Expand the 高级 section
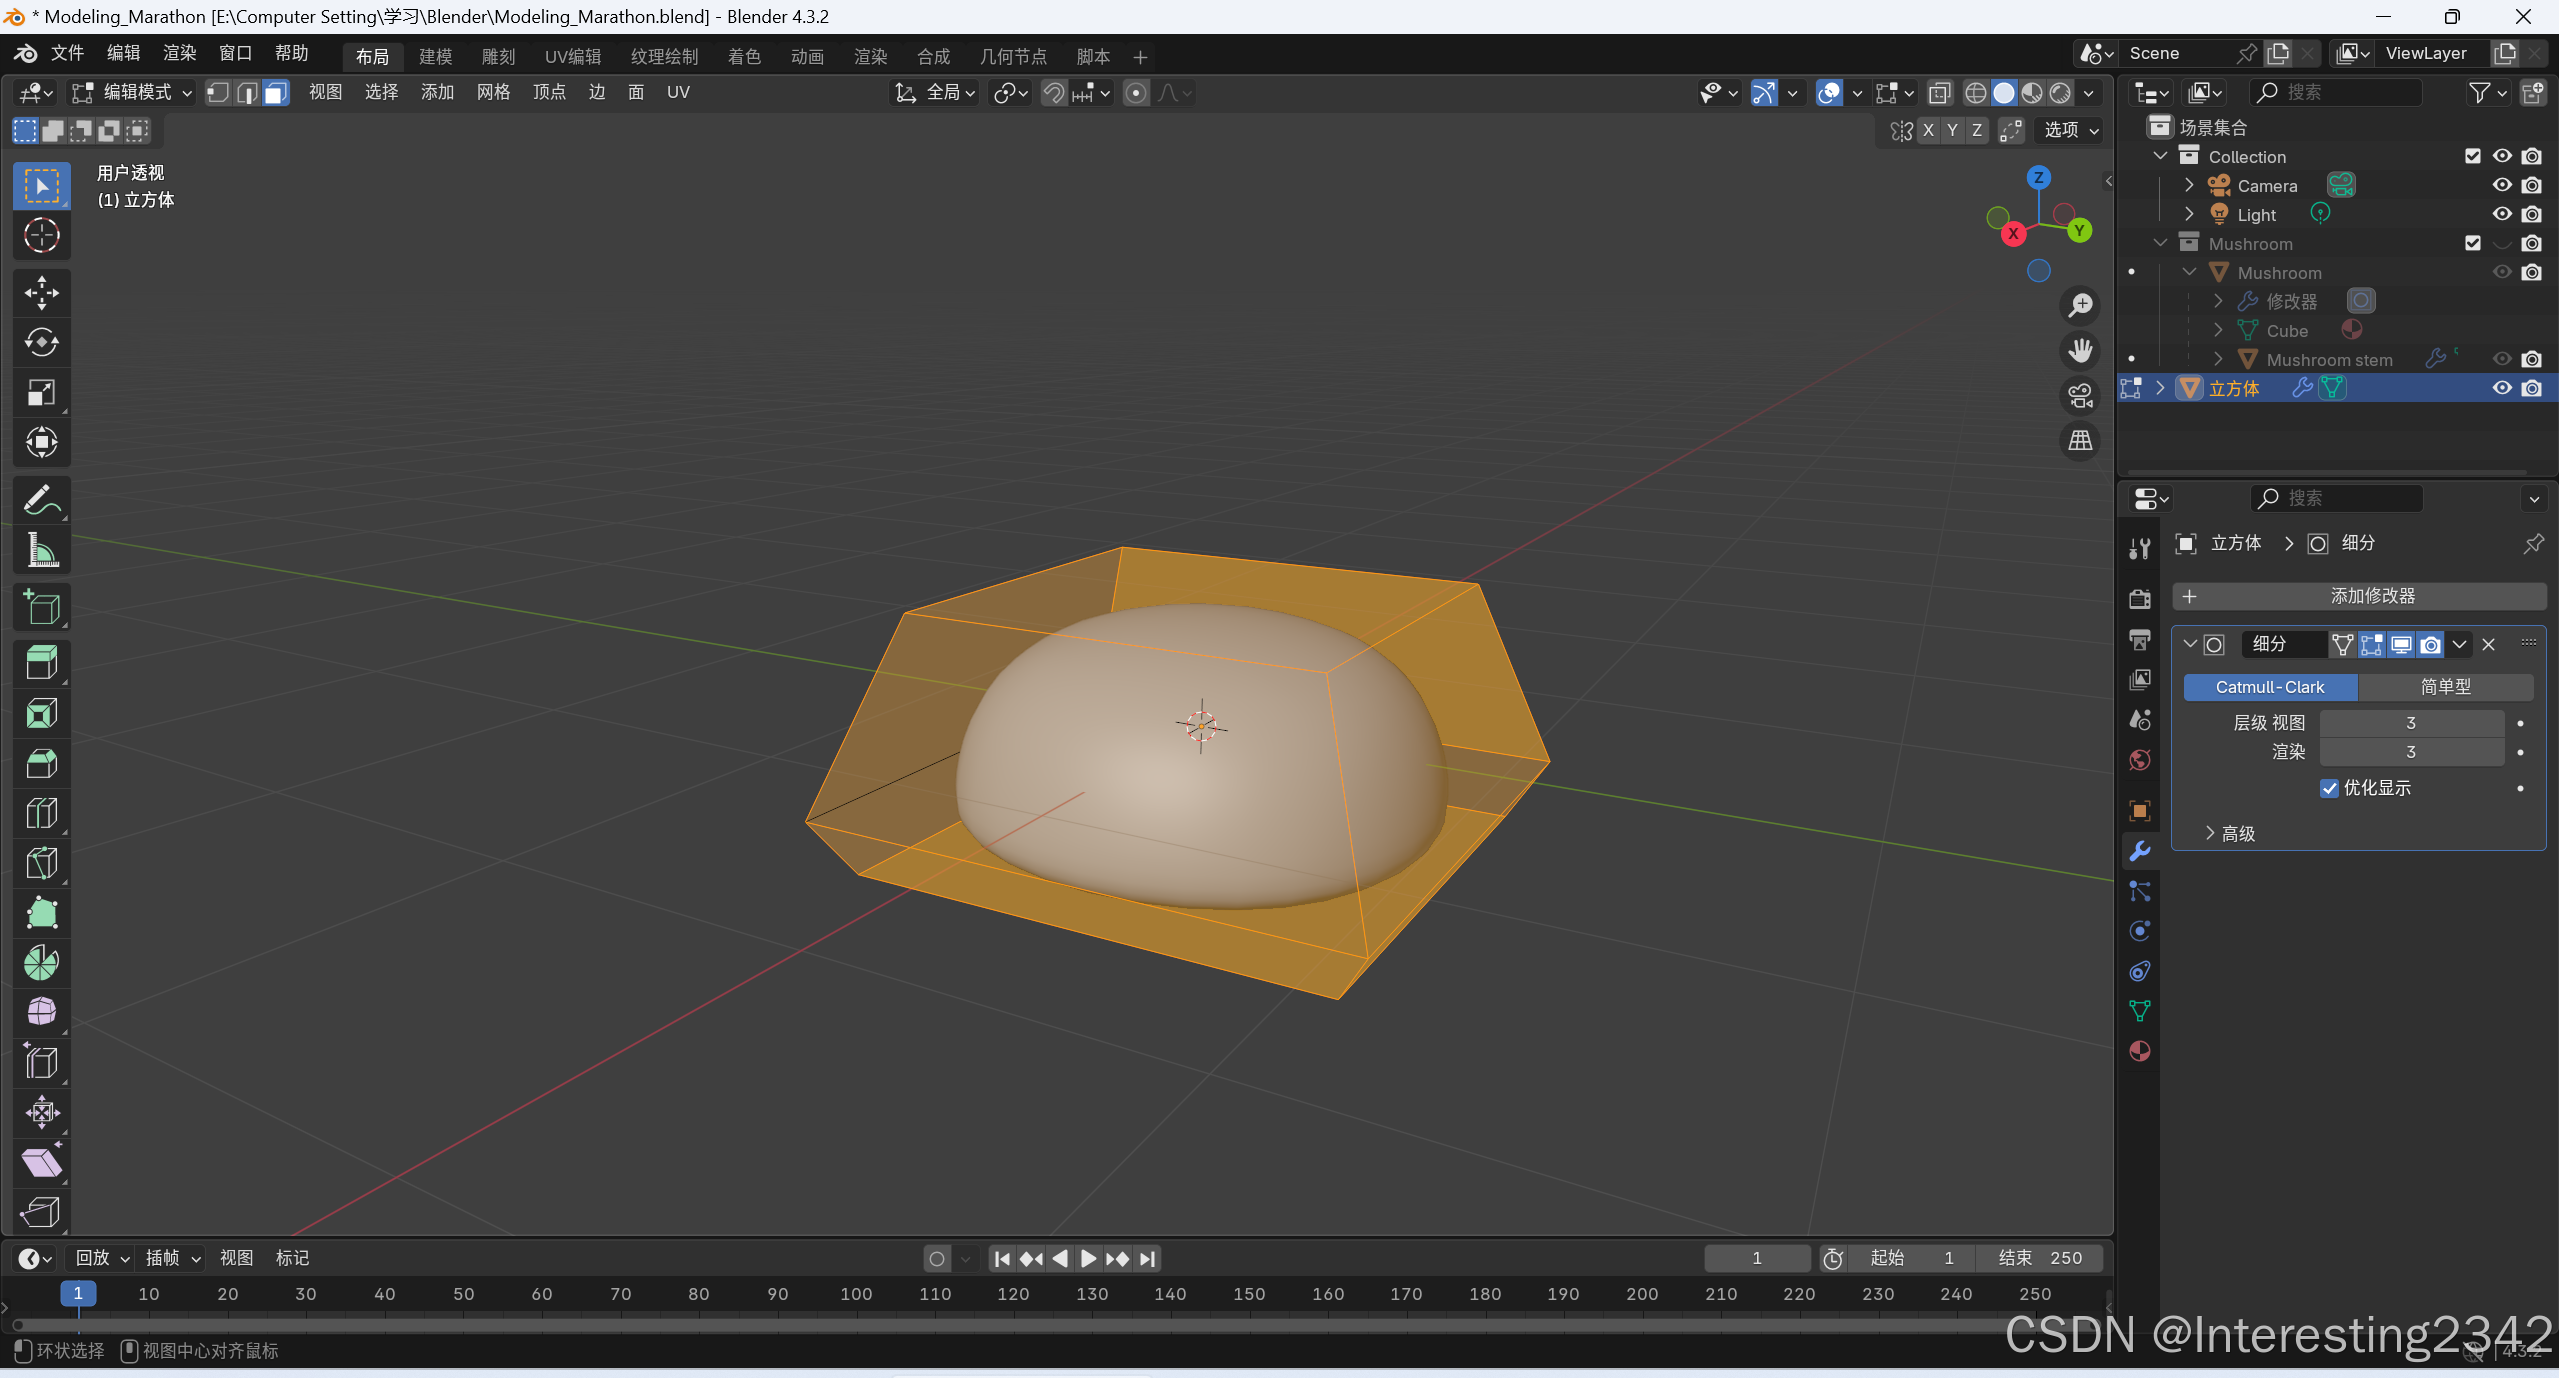Screen dimensions: 2559x1378 tap(2230, 833)
